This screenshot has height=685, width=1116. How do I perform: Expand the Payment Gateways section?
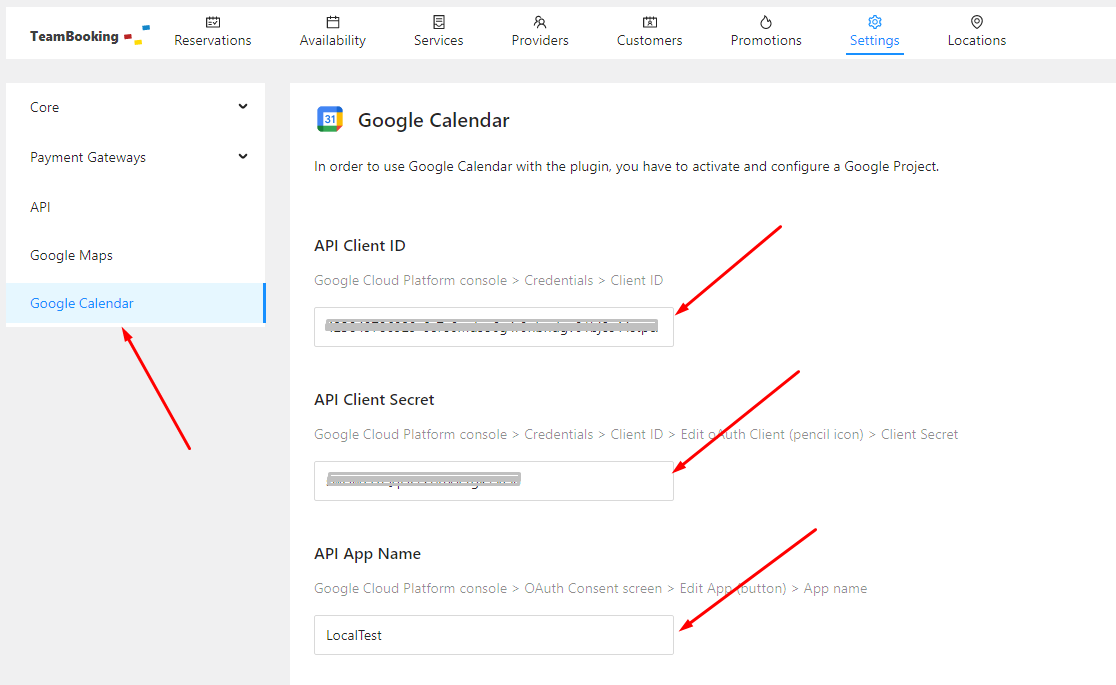pyautogui.click(x=88, y=157)
